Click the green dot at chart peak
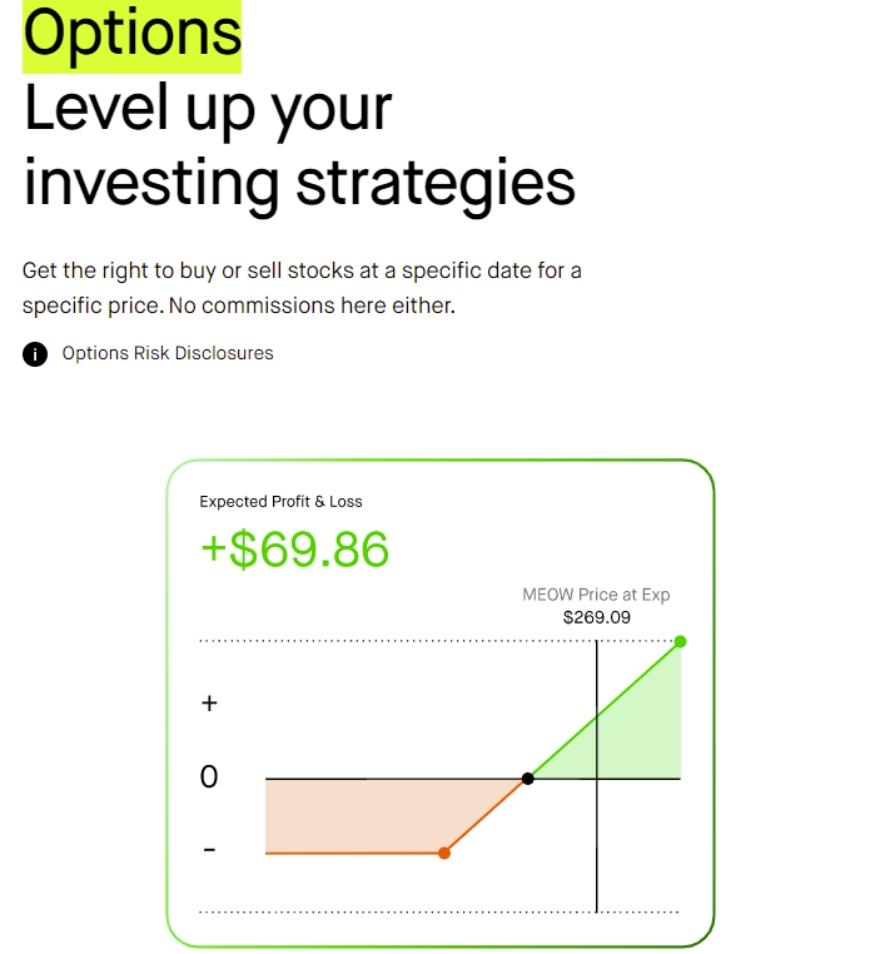The image size is (880, 954). coord(680,641)
